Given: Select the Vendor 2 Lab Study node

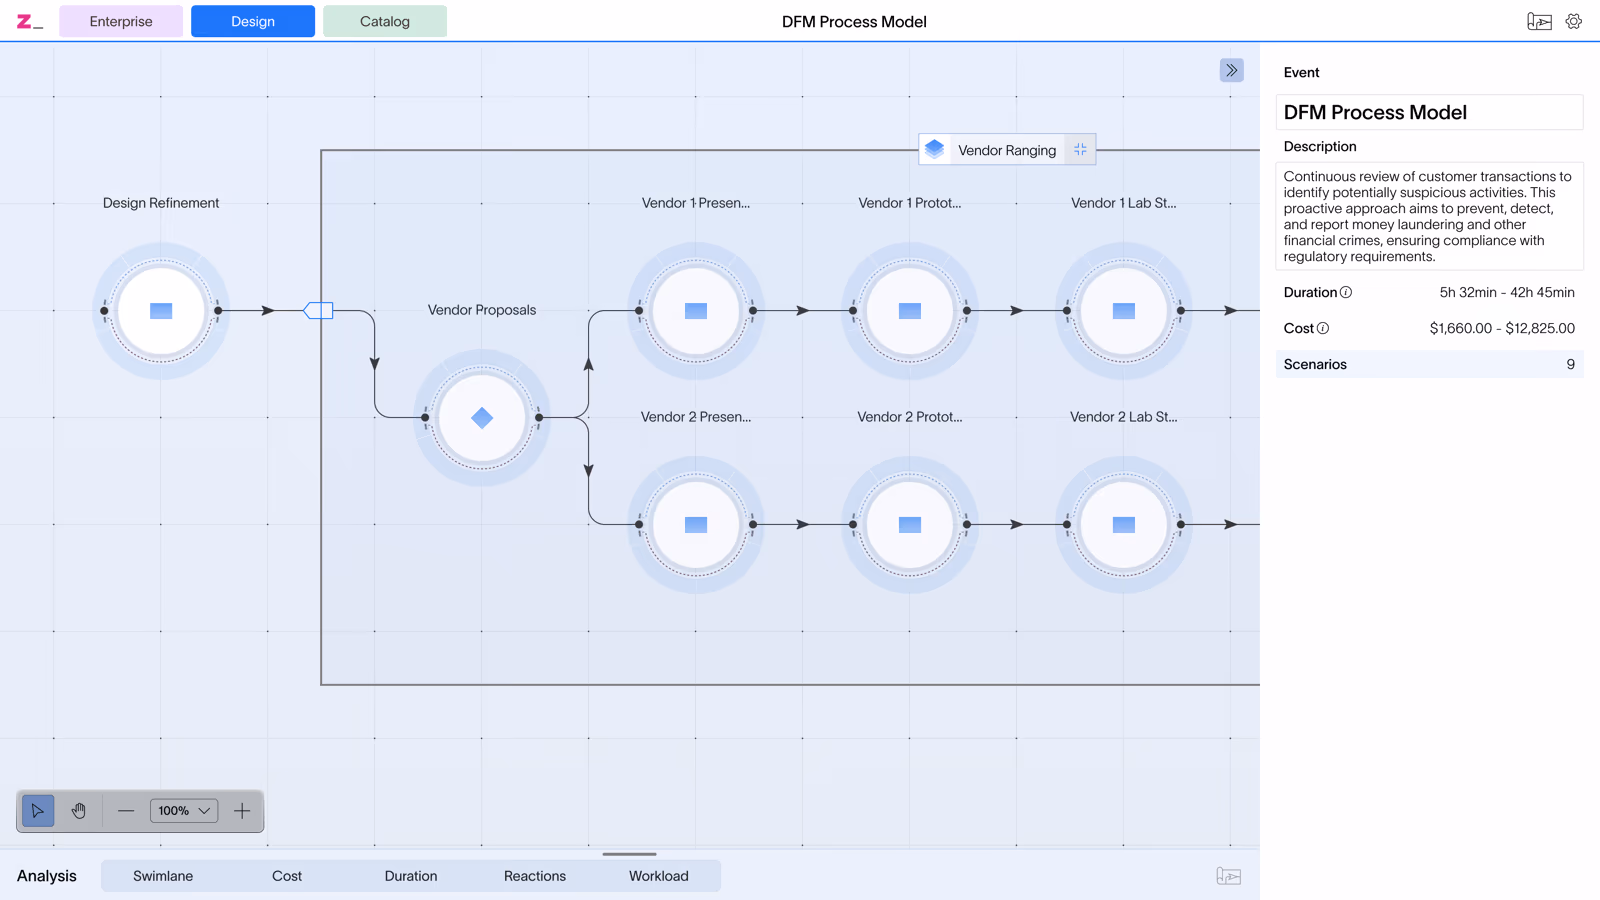Looking at the screenshot, I should (1124, 525).
